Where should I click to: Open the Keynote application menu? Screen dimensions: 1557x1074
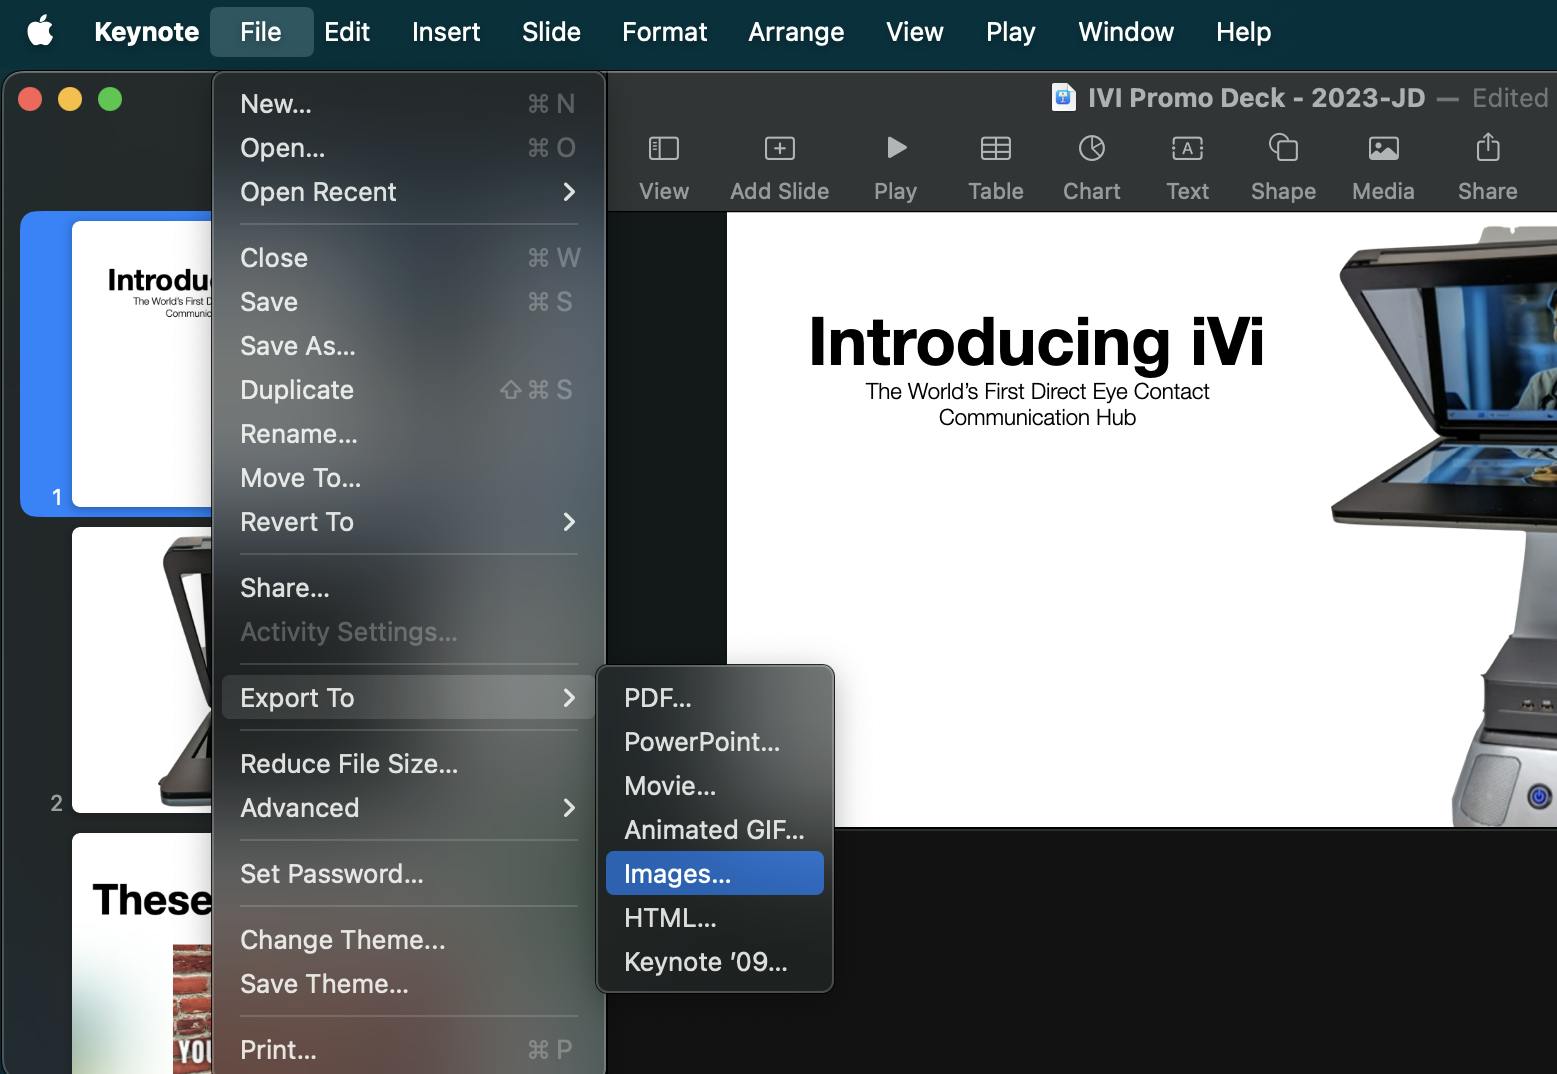pyautogui.click(x=146, y=32)
